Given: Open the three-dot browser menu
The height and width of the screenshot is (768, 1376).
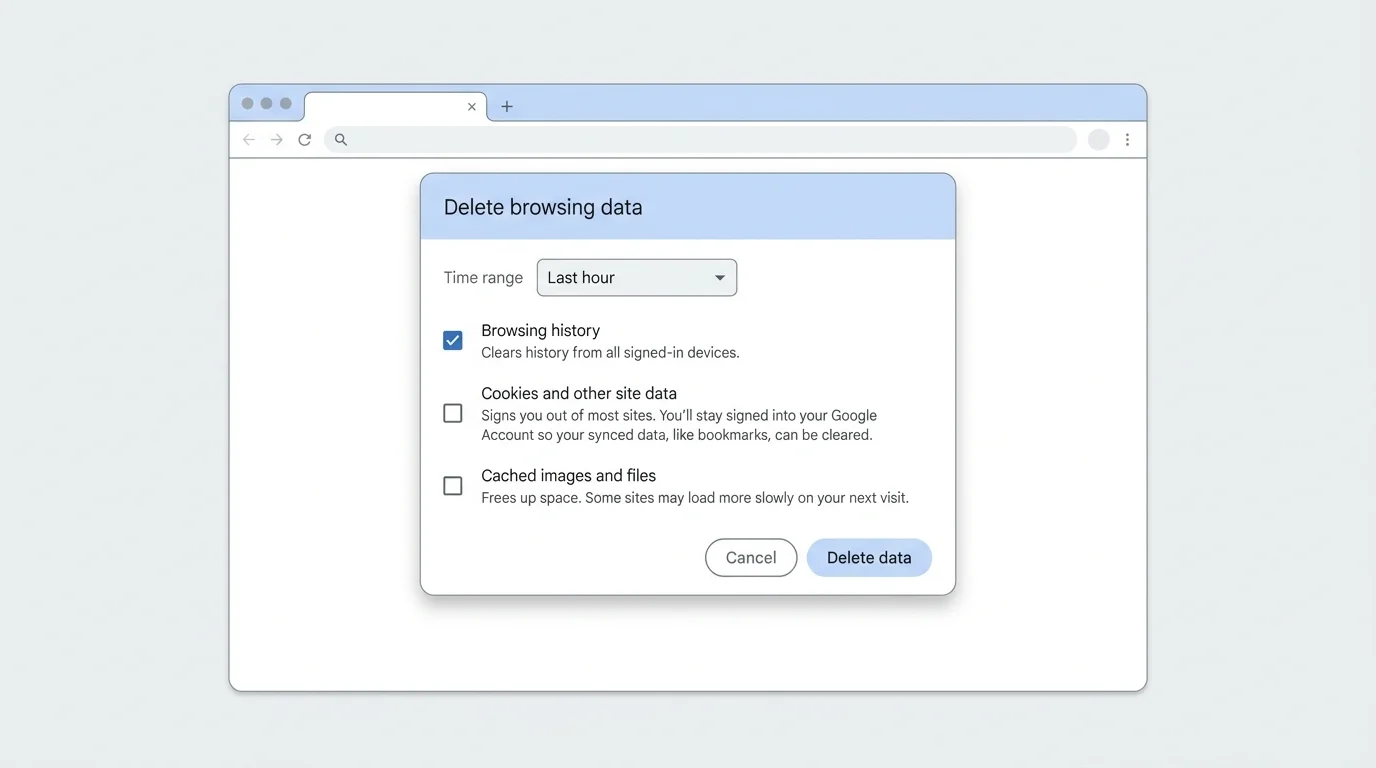Looking at the screenshot, I should pyautogui.click(x=1127, y=140).
